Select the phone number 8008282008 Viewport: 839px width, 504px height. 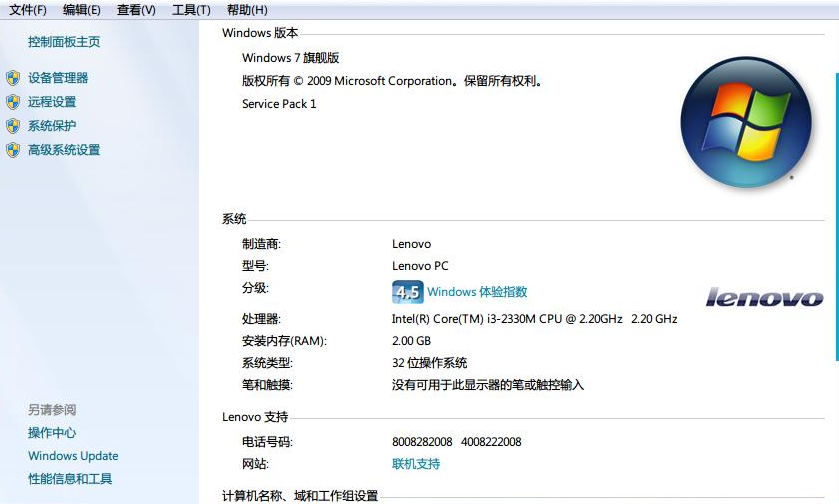pos(422,442)
